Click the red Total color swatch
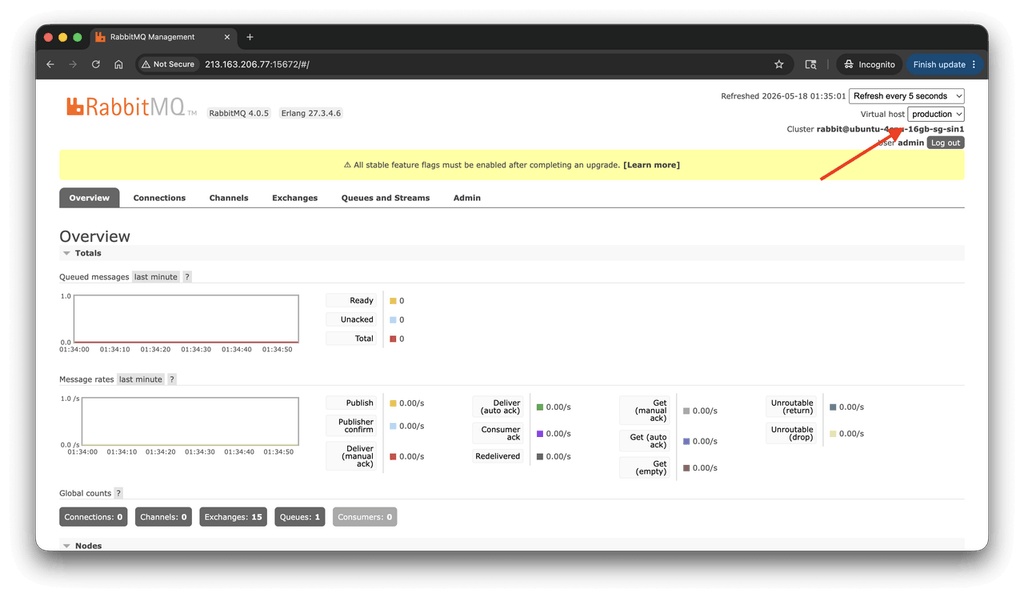The height and width of the screenshot is (598, 1024). pyautogui.click(x=393, y=339)
